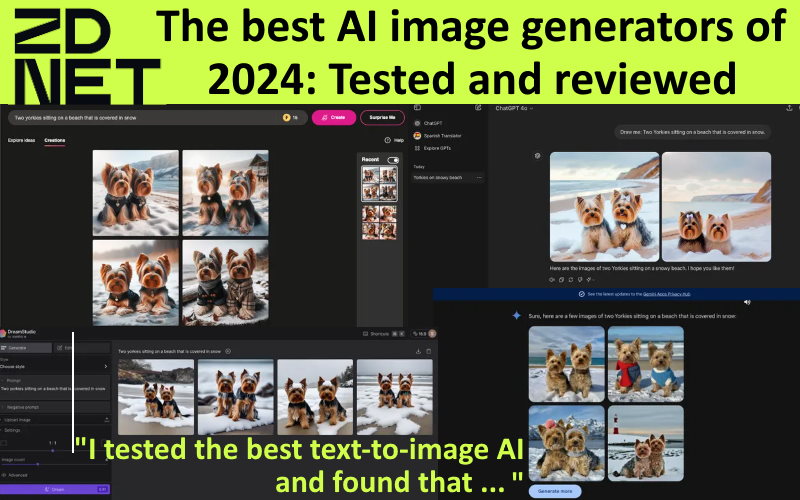Click the pink Create button
This screenshot has width=800, height=500.
[333, 117]
